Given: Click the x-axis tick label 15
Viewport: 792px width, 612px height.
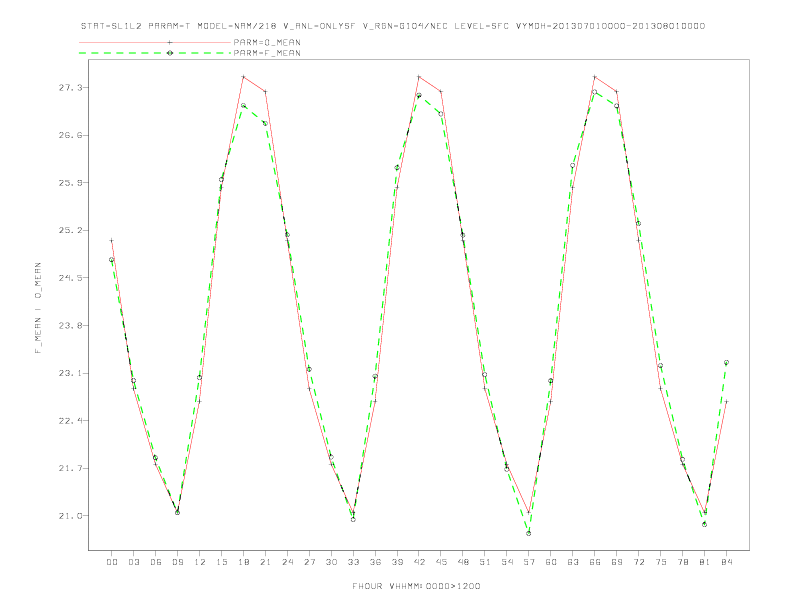Looking at the screenshot, I should pos(222,562).
